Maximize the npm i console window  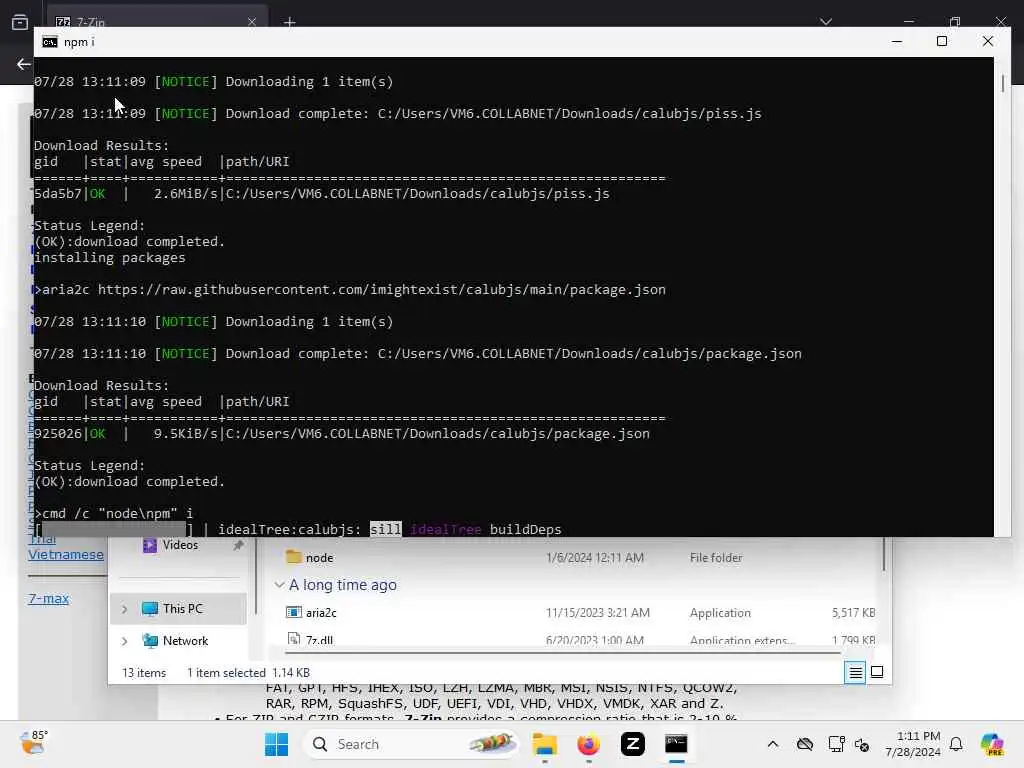pos(942,41)
